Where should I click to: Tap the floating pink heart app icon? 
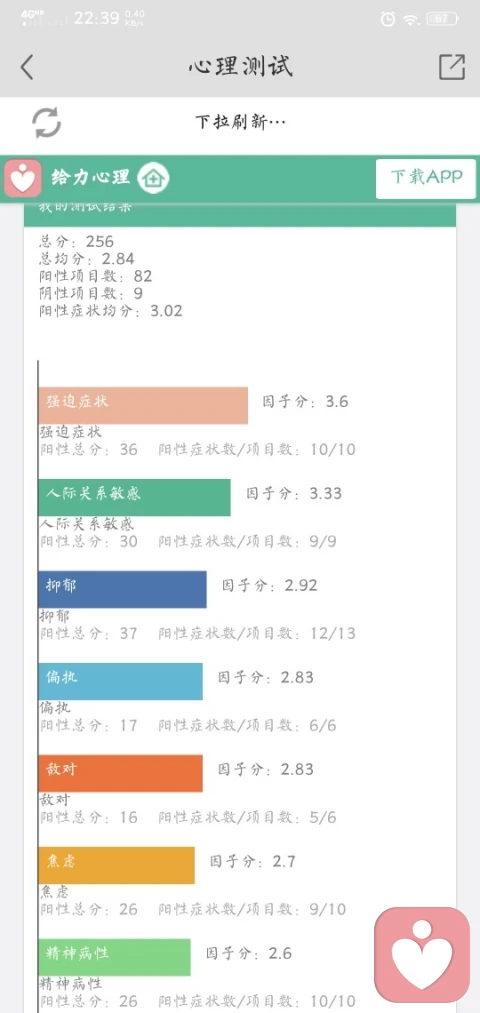[422, 954]
